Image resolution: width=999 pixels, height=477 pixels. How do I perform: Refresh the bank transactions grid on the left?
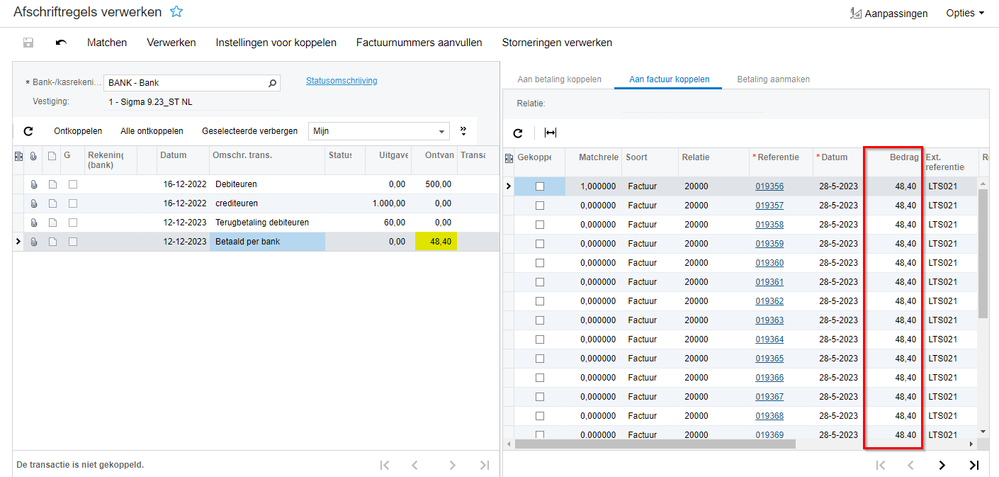tap(28, 131)
